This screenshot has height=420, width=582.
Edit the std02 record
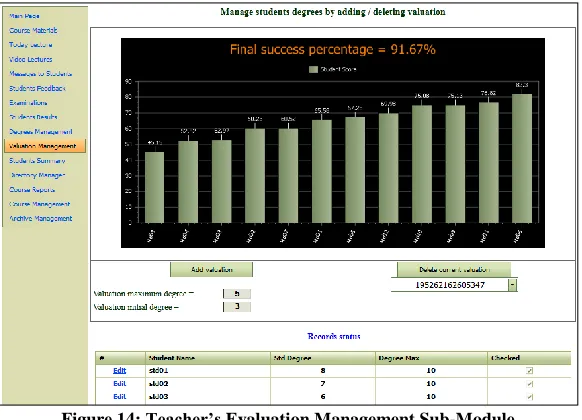tap(120, 384)
